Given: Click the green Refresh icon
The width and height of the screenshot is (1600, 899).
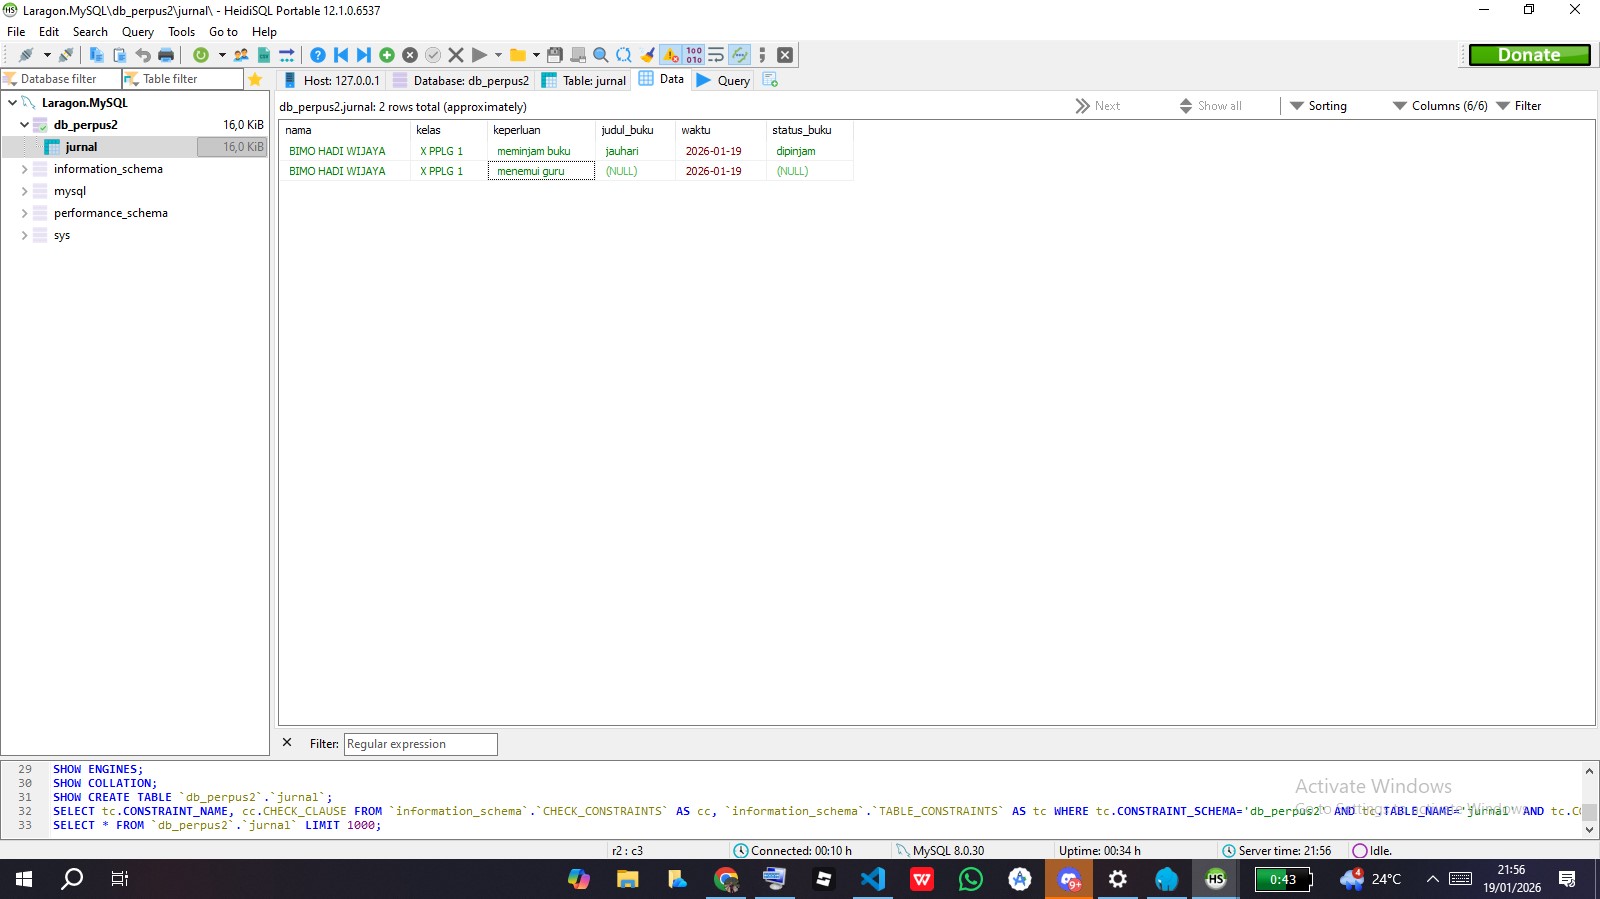Looking at the screenshot, I should pos(201,55).
